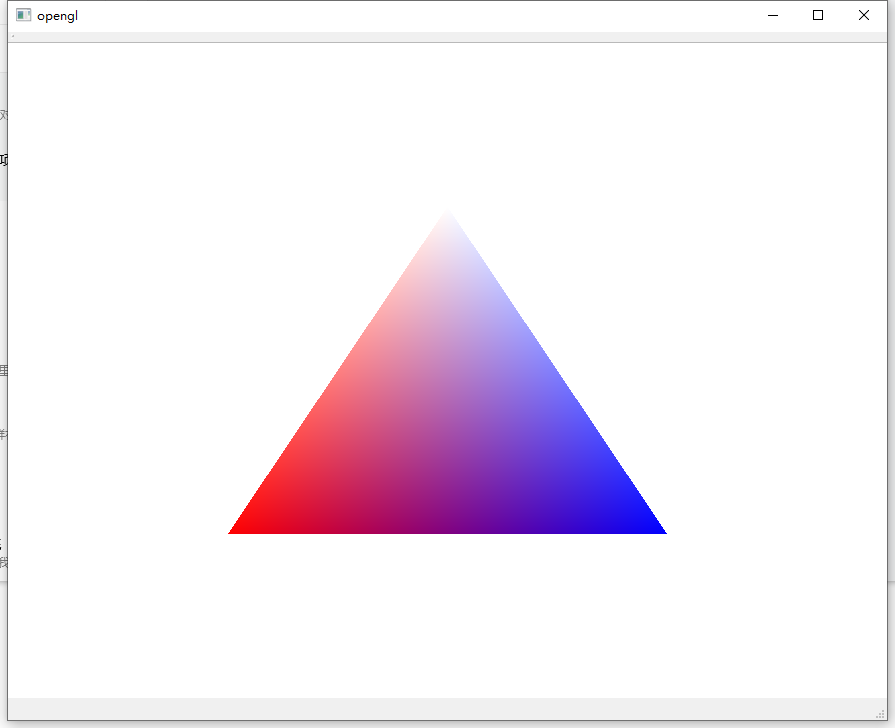
Task: Click the background window visible on left edge
Action: tap(3, 300)
